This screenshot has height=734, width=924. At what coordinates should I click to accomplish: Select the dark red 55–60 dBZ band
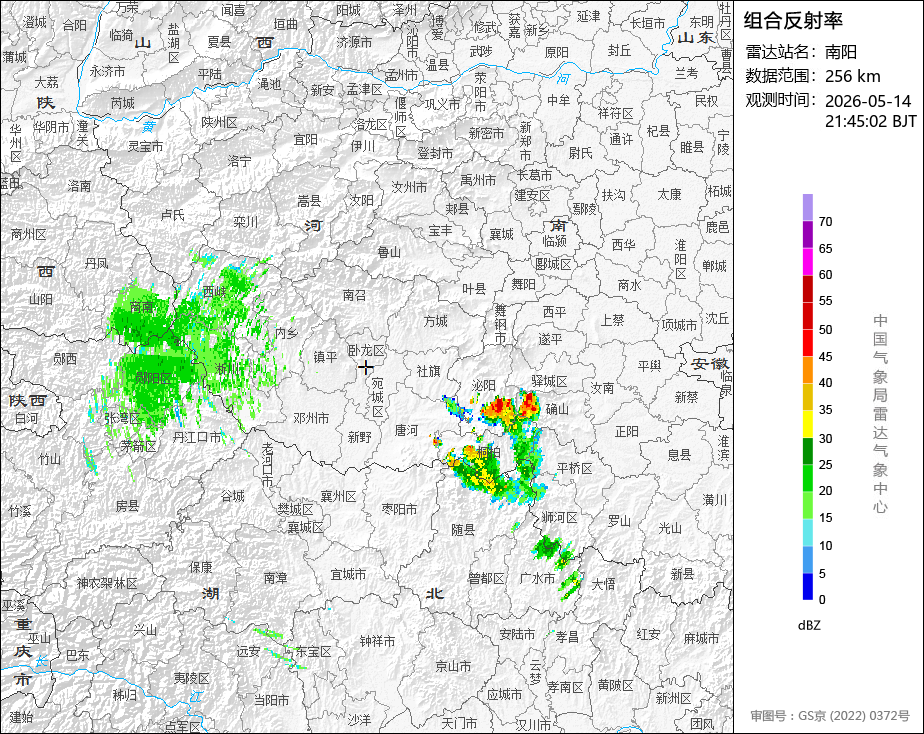point(807,289)
